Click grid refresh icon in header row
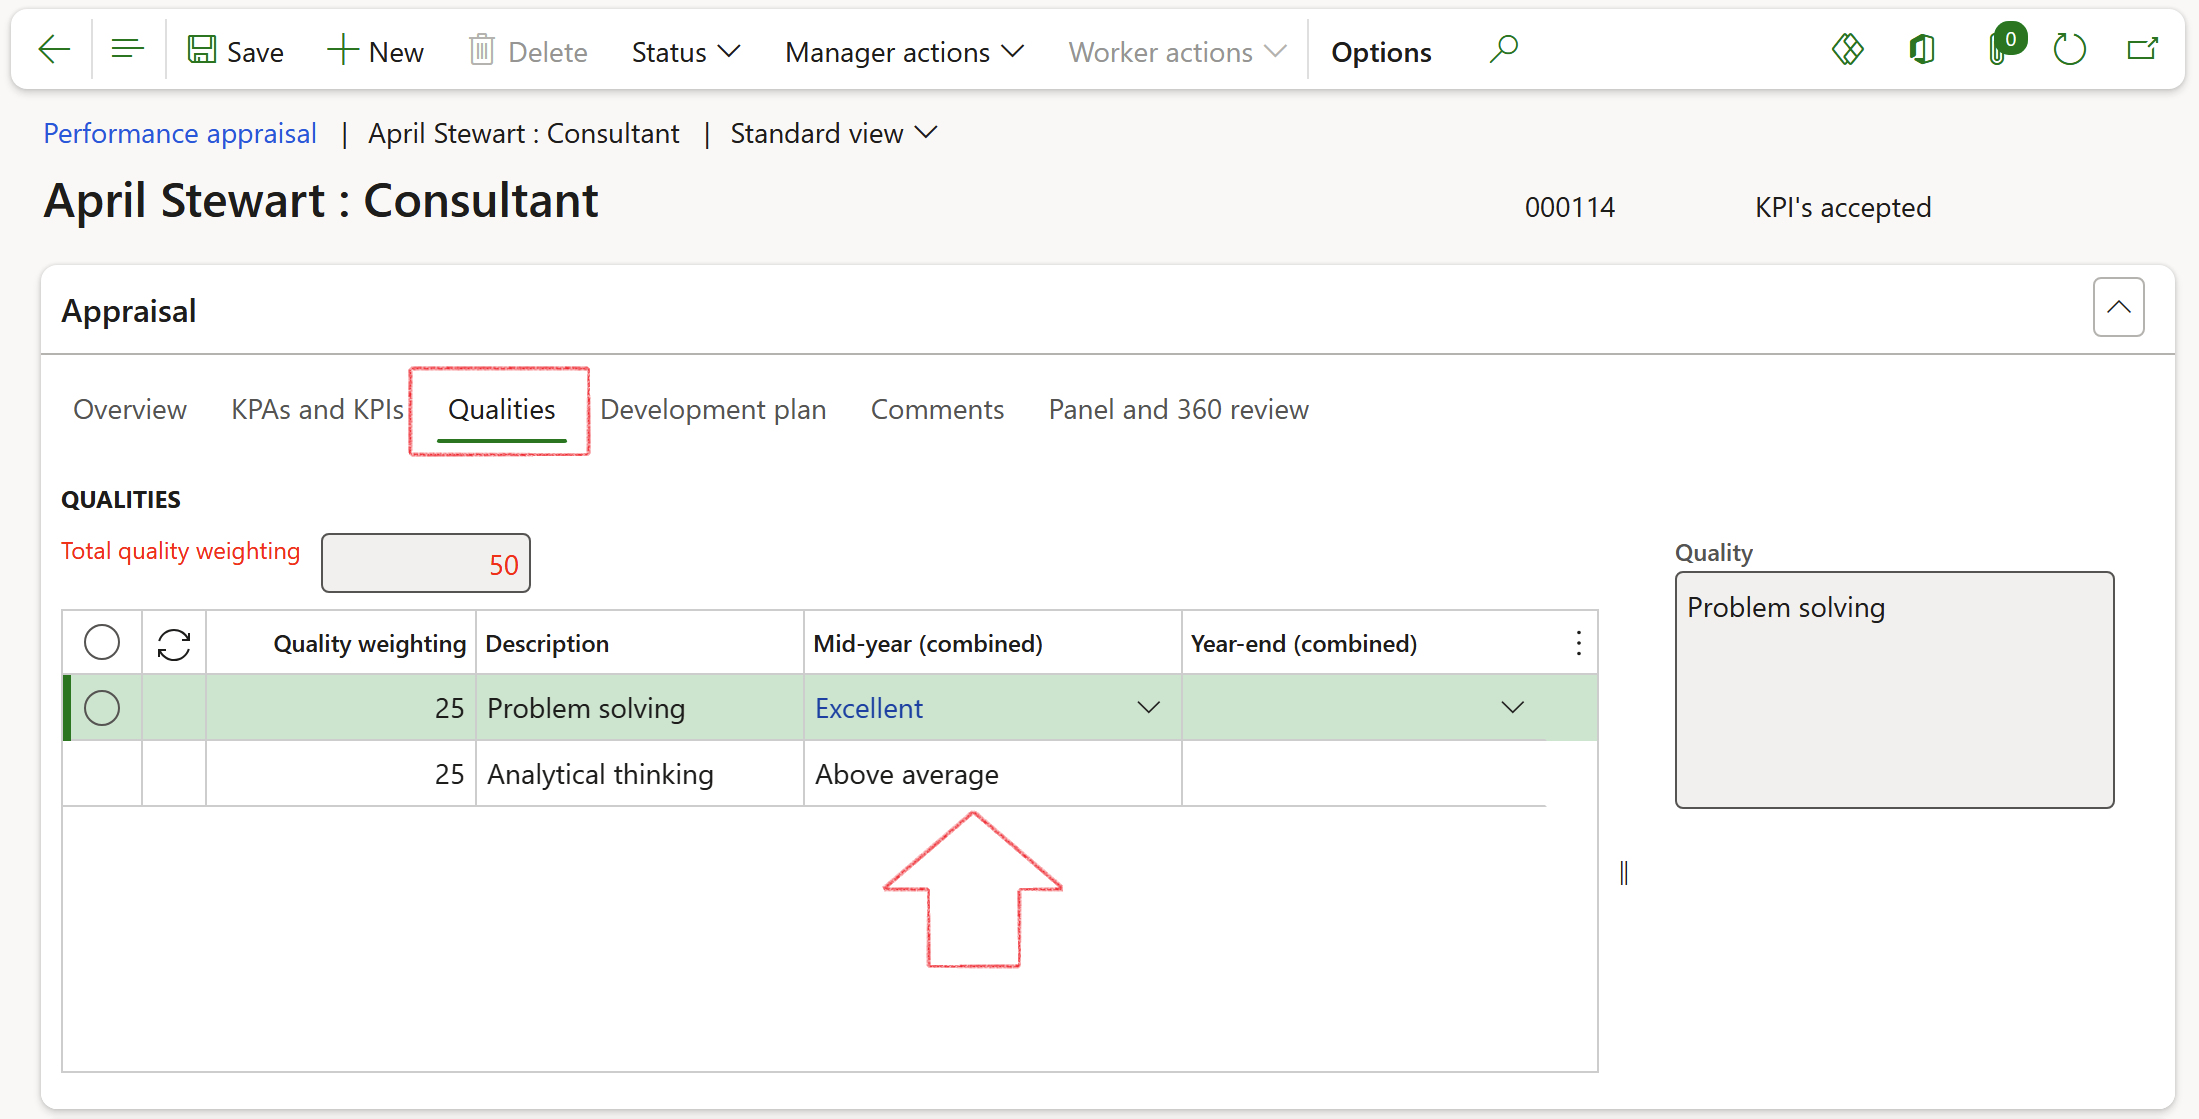Screen dimensions: 2199x1119 pos(174,644)
